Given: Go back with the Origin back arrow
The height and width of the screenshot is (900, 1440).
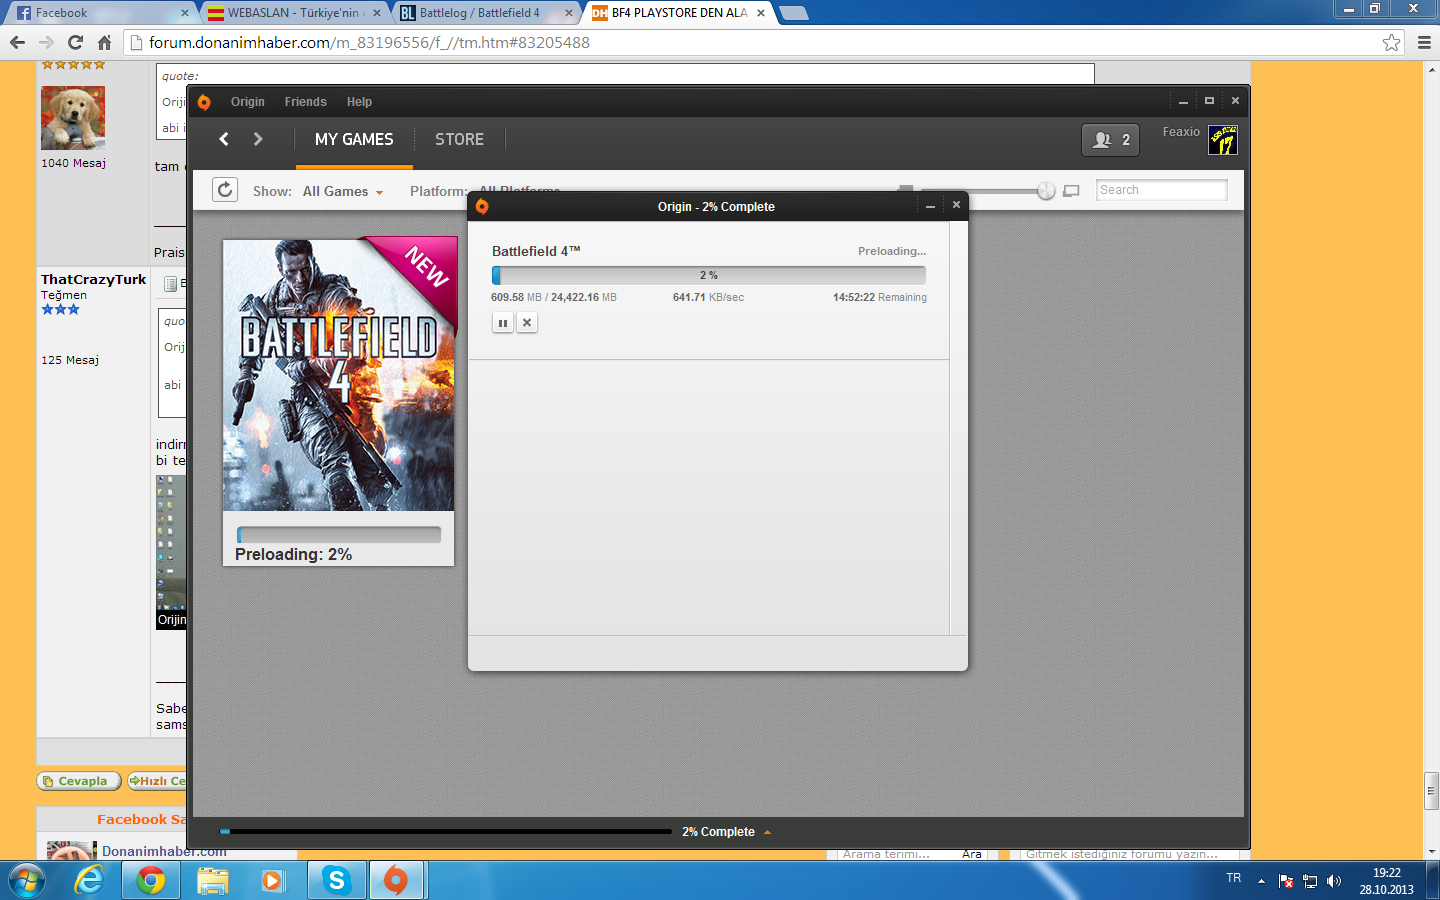Looking at the screenshot, I should point(224,139).
